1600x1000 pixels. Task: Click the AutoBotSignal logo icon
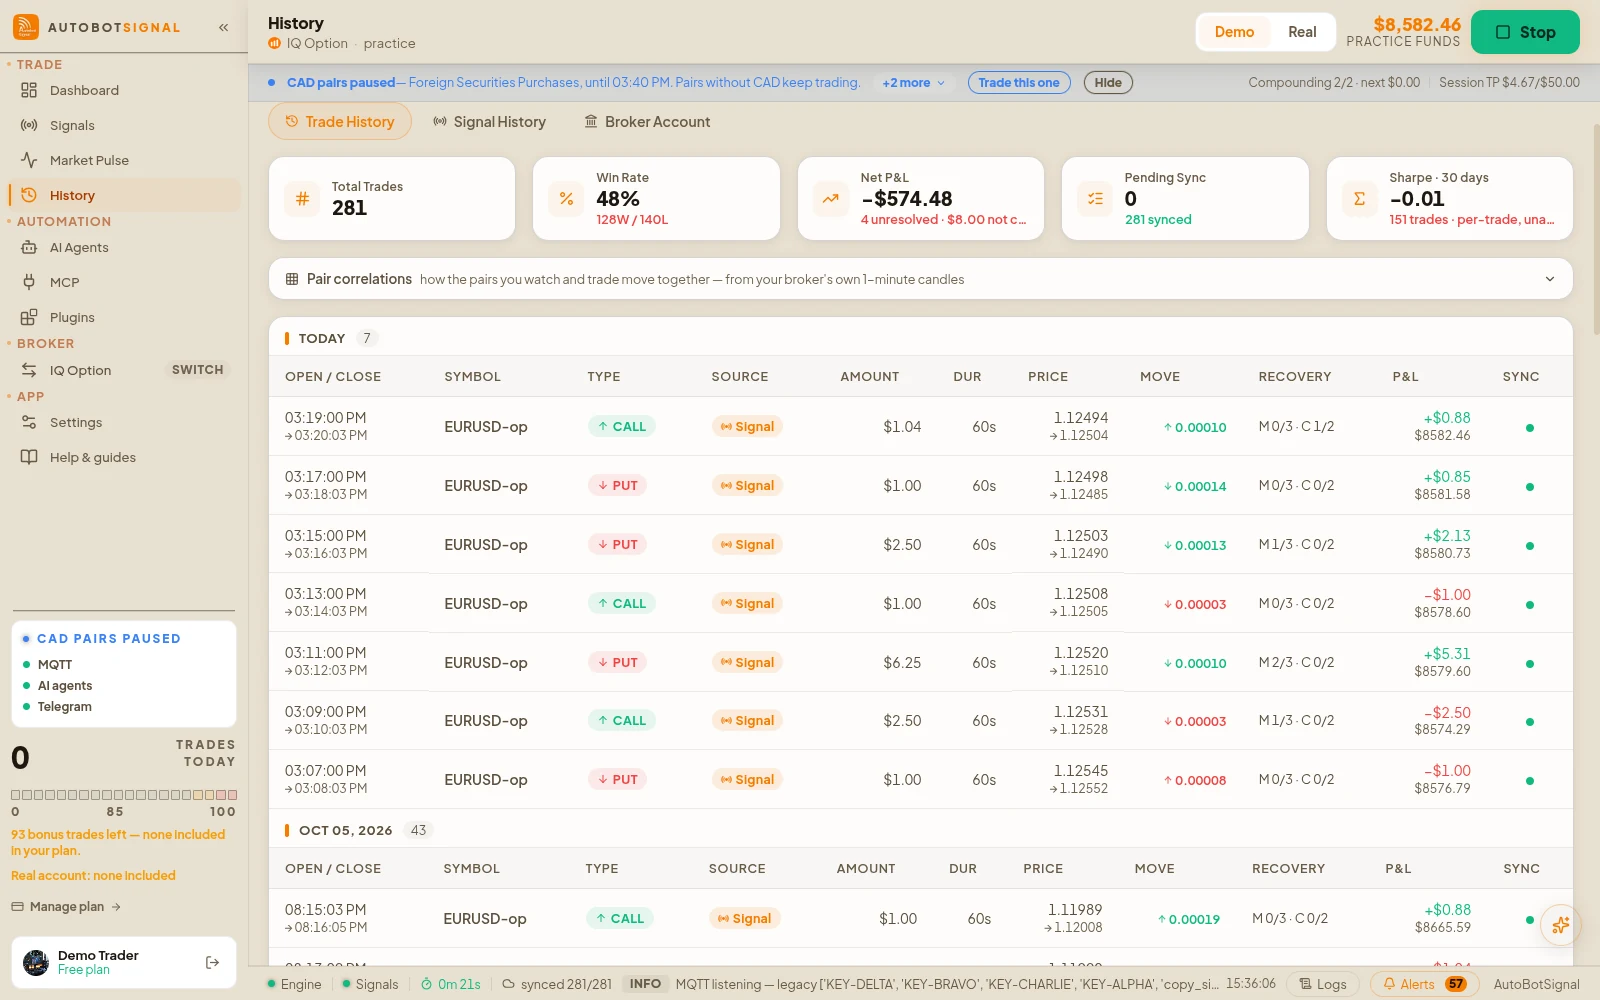click(x=26, y=27)
